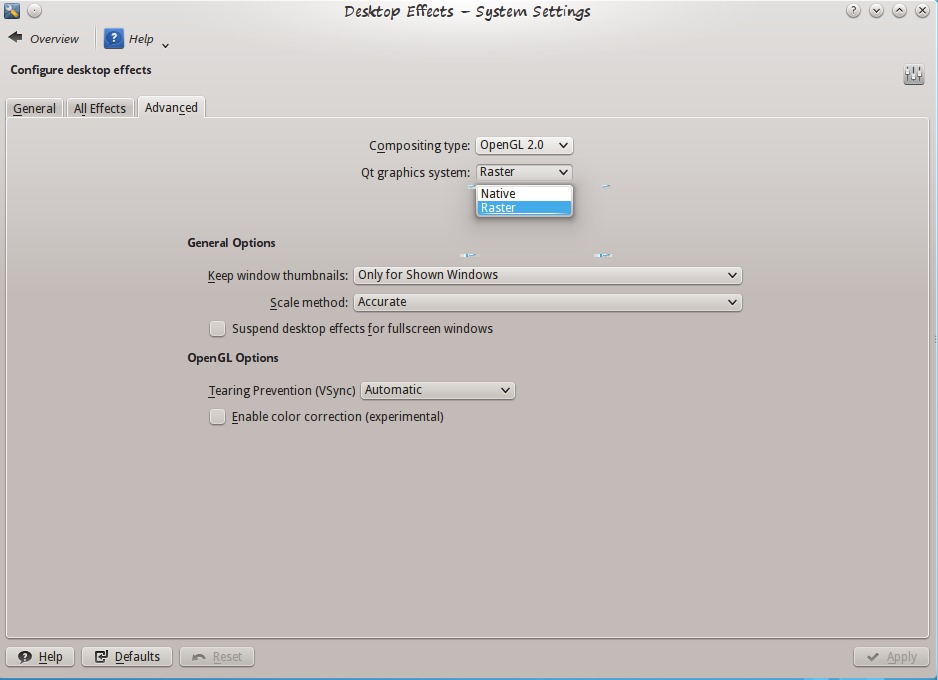Click the back arrow Overview icon
The height and width of the screenshot is (680, 938).
[15, 38]
